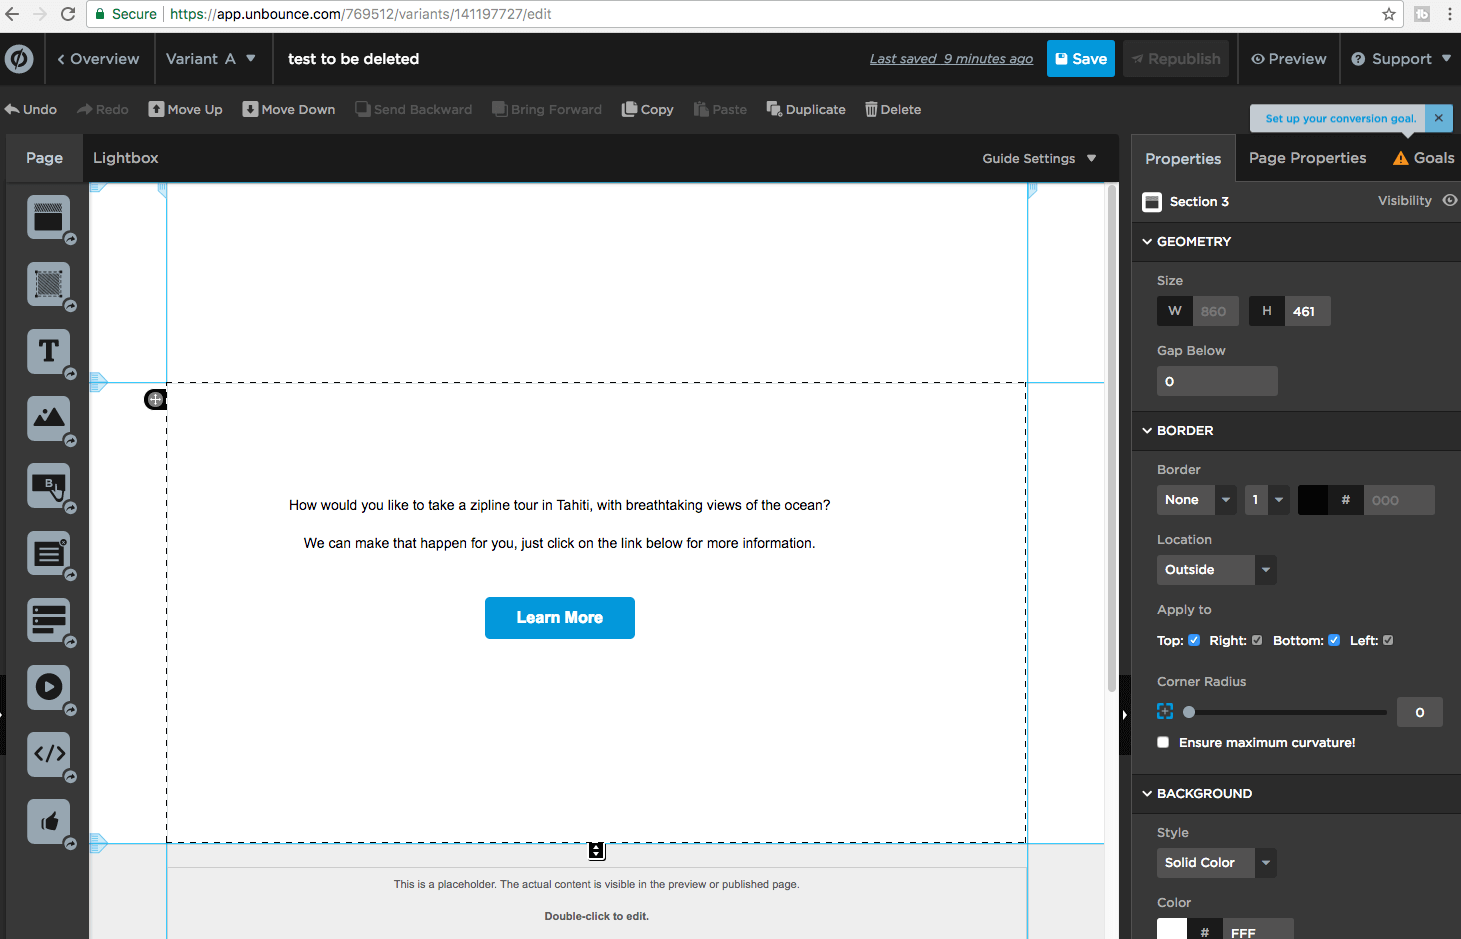Click the Preview button
Image resolution: width=1461 pixels, height=939 pixels.
click(1289, 59)
